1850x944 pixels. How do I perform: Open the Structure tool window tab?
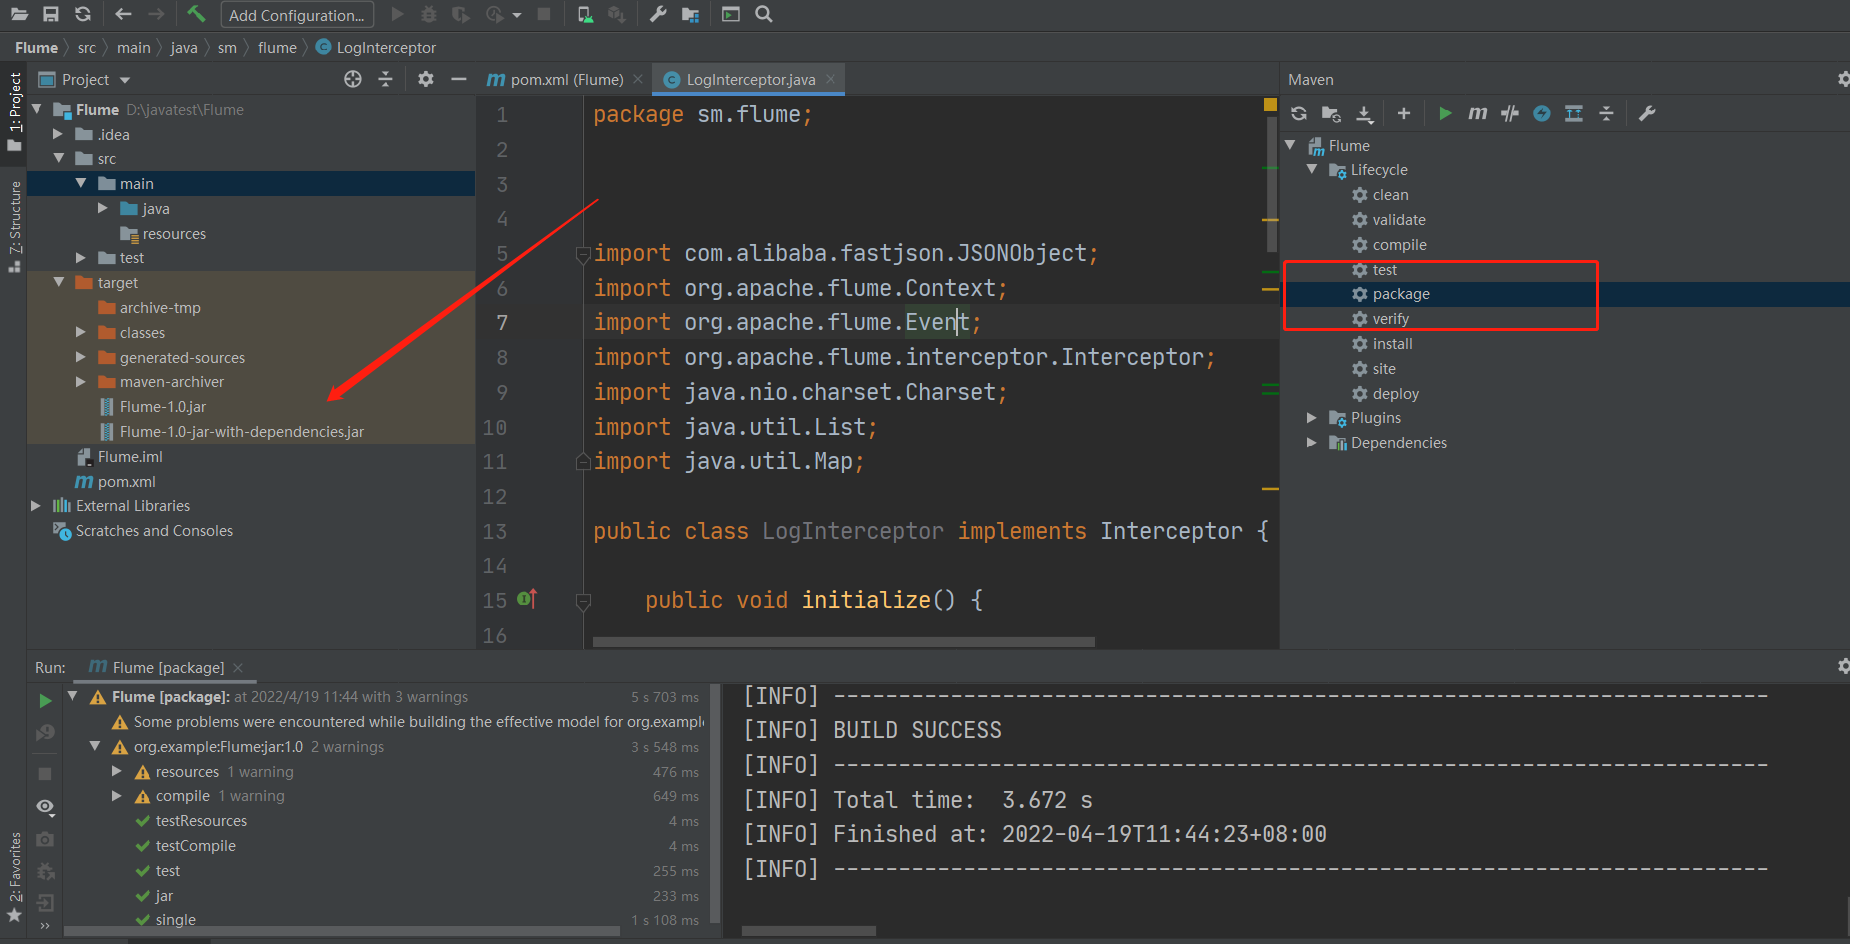[x=14, y=226]
